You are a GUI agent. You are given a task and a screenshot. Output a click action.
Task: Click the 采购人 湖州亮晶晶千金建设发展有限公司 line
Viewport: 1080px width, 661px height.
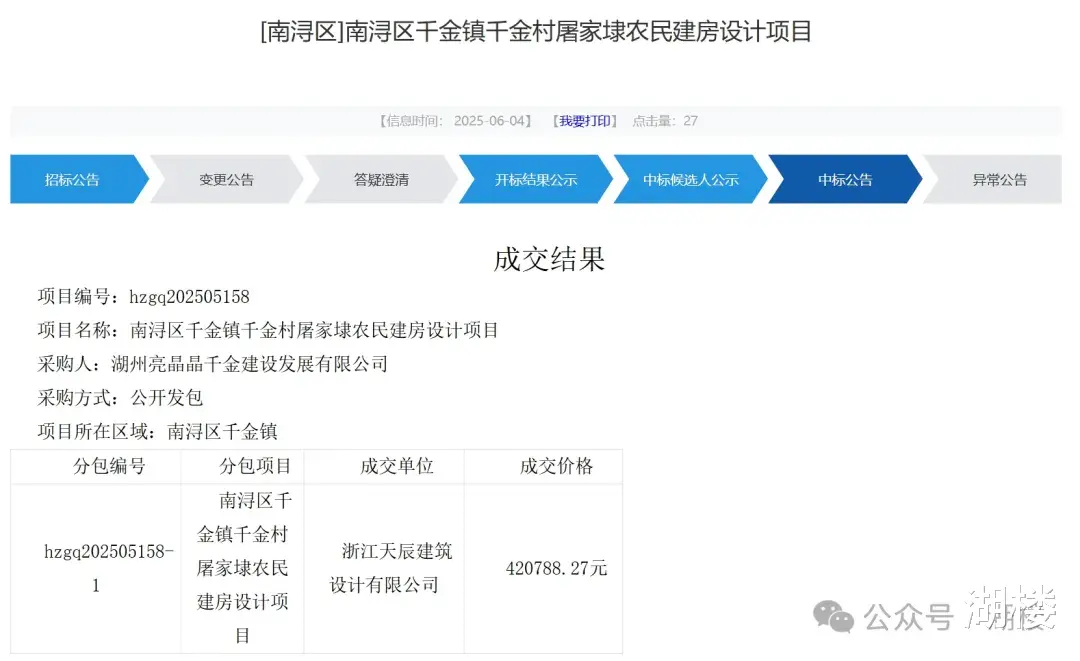(213, 364)
